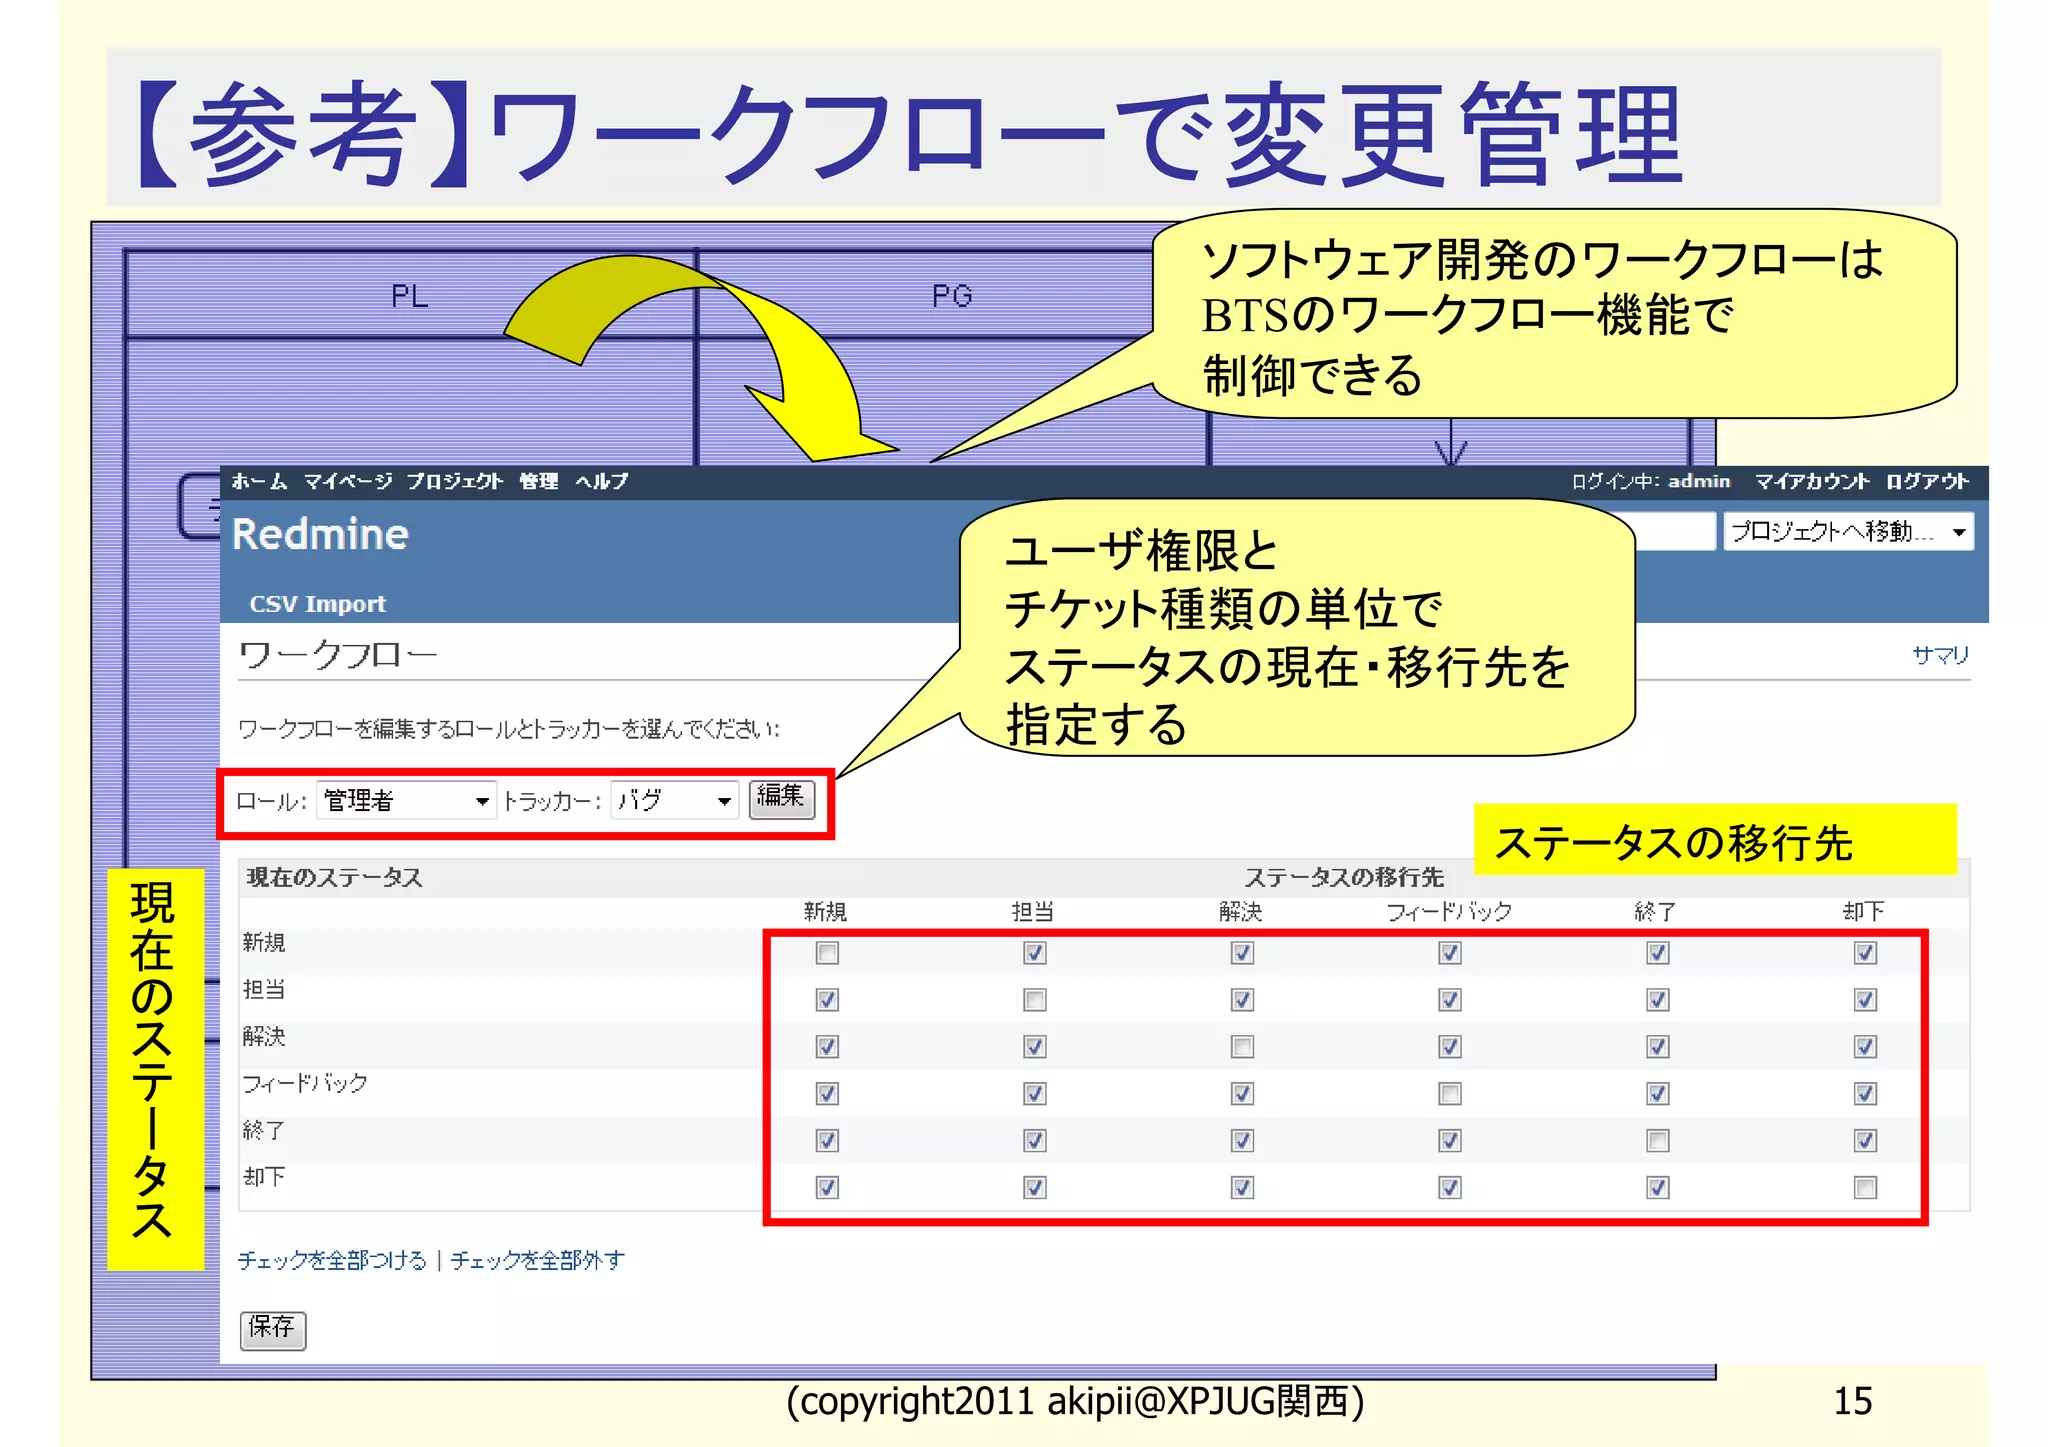Viewport: 2048px width, 1447px height.
Task: Open the ロール dropdown showing 管理者
Action: click(x=406, y=800)
